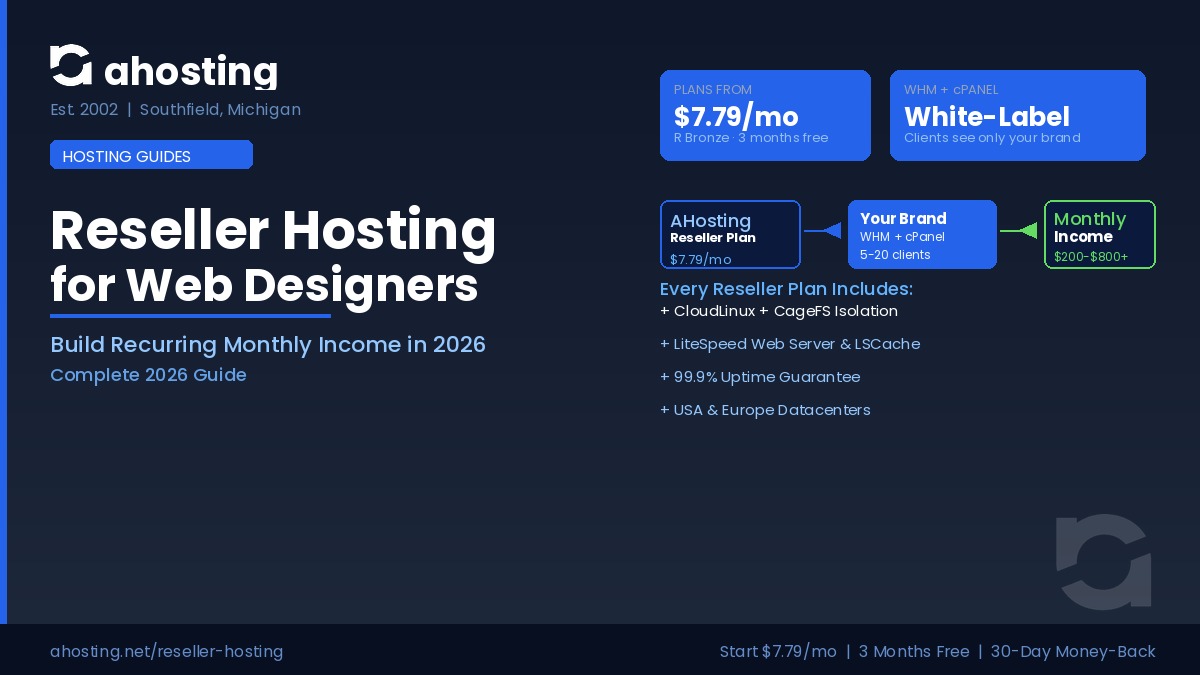
Task: Click the 'Every Reseller Plan Includes:' heading
Action: pos(786,289)
